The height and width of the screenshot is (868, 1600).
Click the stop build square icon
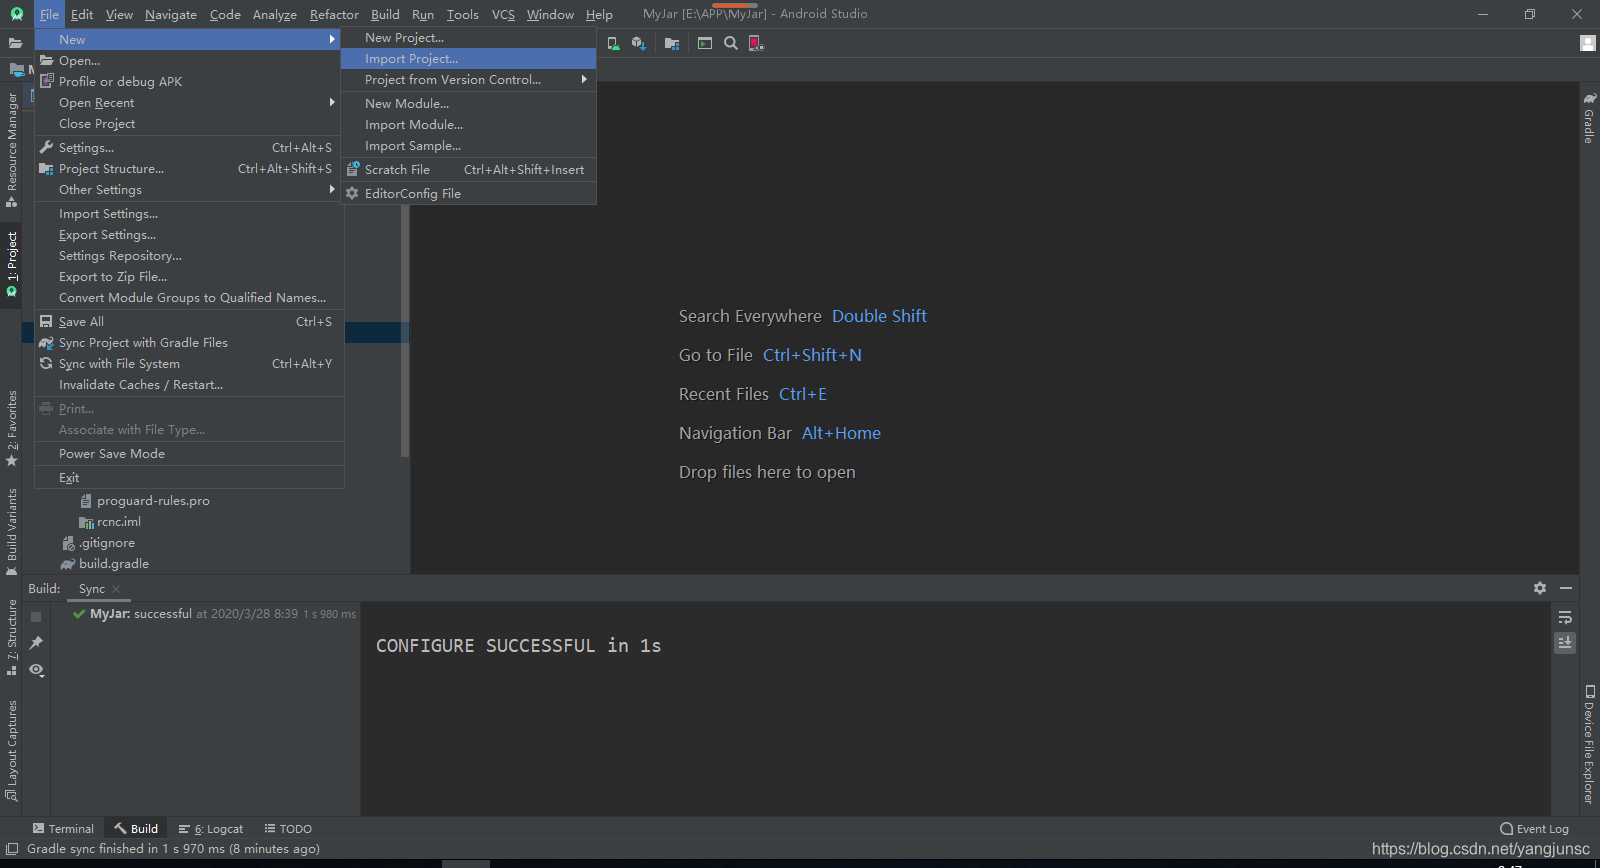(x=36, y=617)
